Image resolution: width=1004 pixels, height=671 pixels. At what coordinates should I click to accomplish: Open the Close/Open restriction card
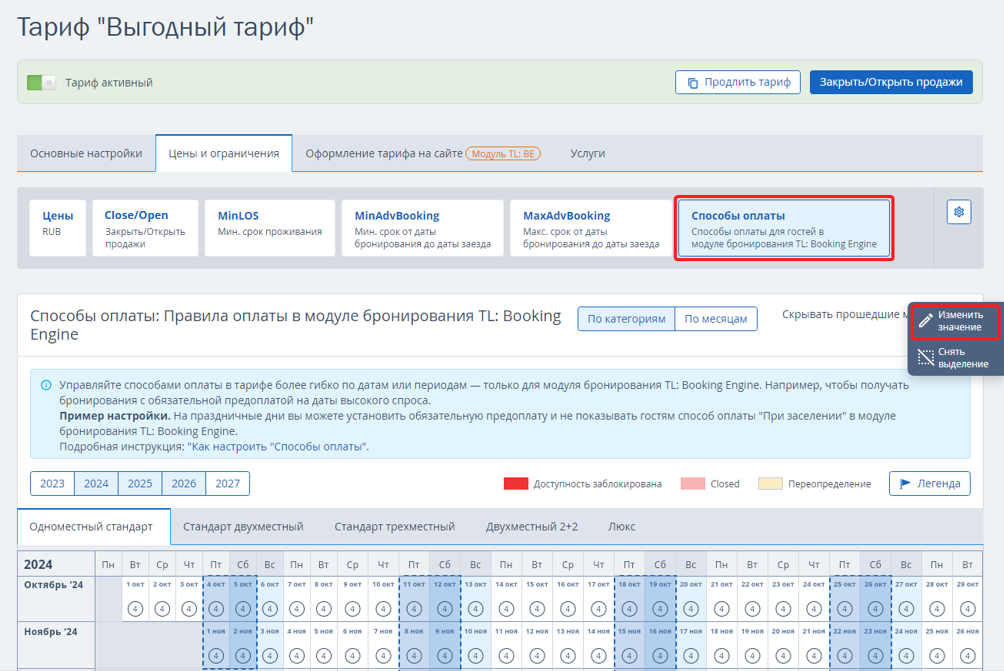point(145,228)
